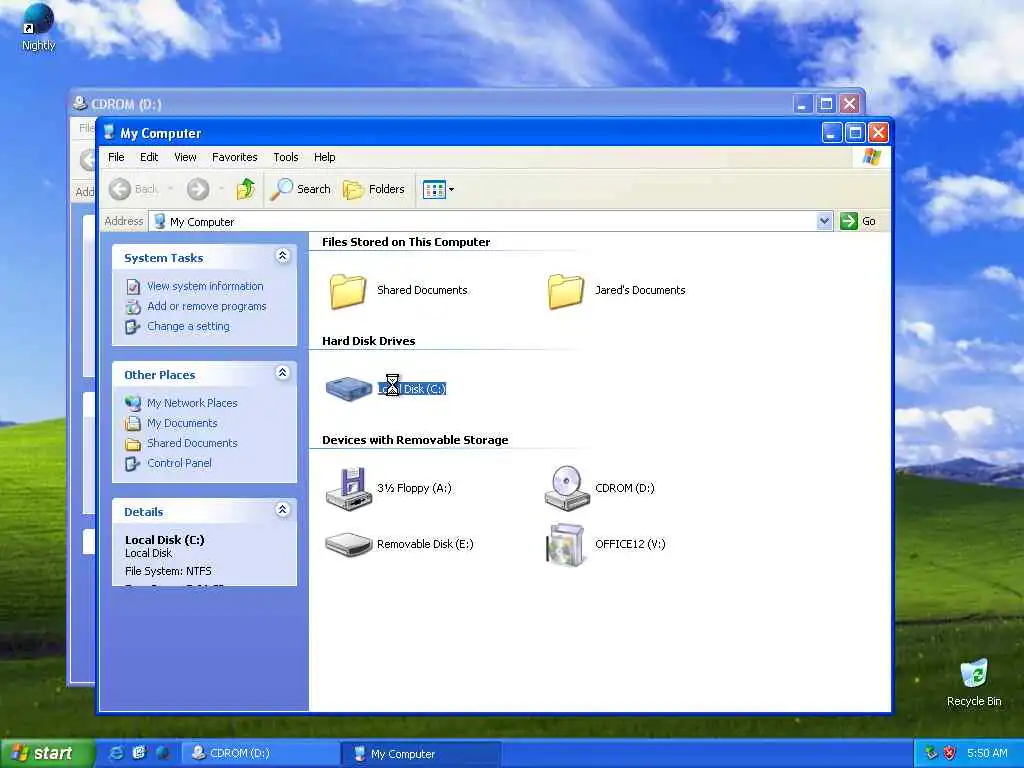1024x768 pixels.
Task: Select the Removable Disk (E:) icon
Action: (x=349, y=544)
